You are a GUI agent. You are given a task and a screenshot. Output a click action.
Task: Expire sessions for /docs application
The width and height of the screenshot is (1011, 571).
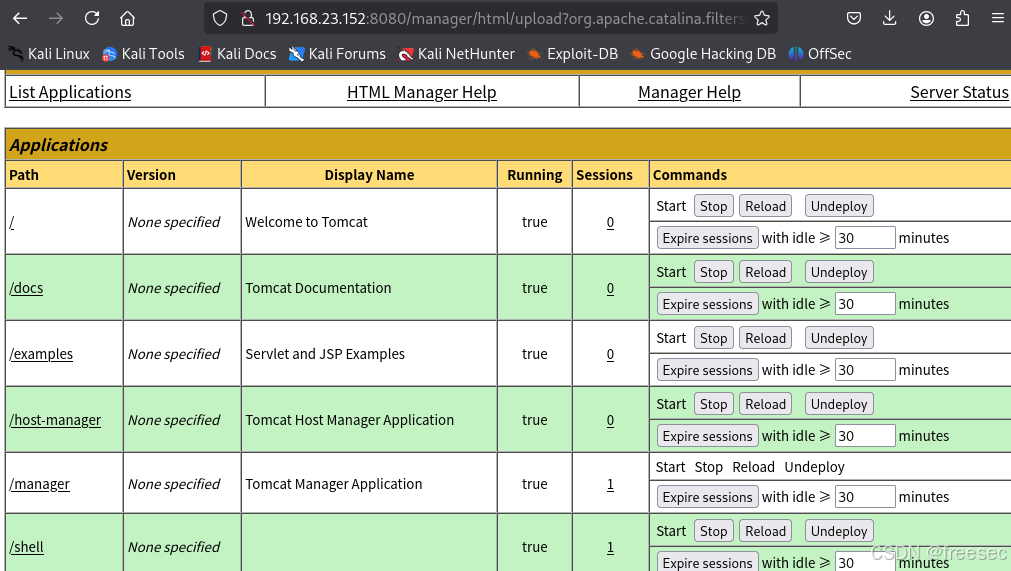pos(707,304)
